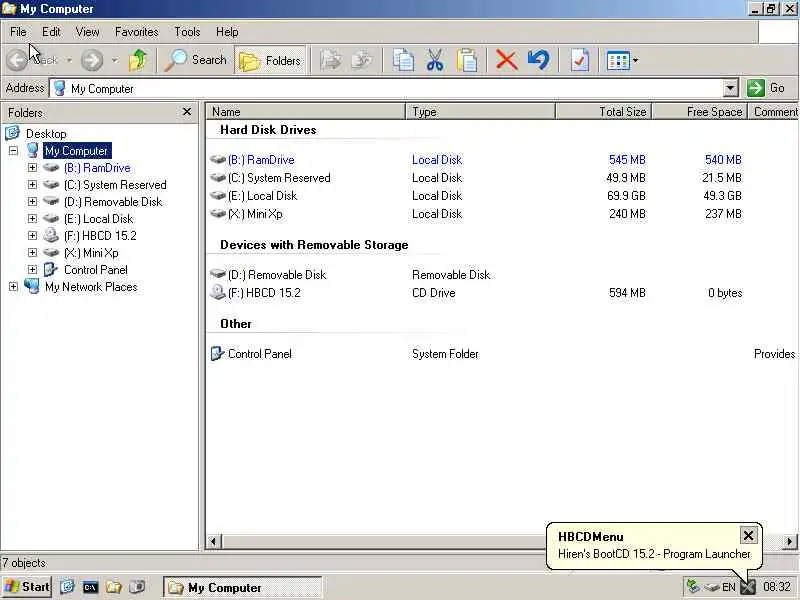Expand My Network Places tree node
The height and width of the screenshot is (600, 800).
coord(13,287)
